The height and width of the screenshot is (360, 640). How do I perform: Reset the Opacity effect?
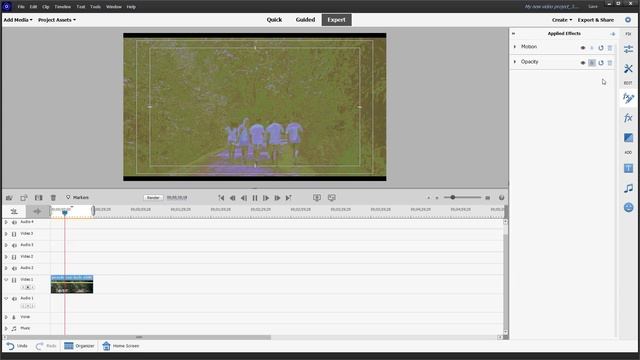pyautogui.click(x=601, y=62)
